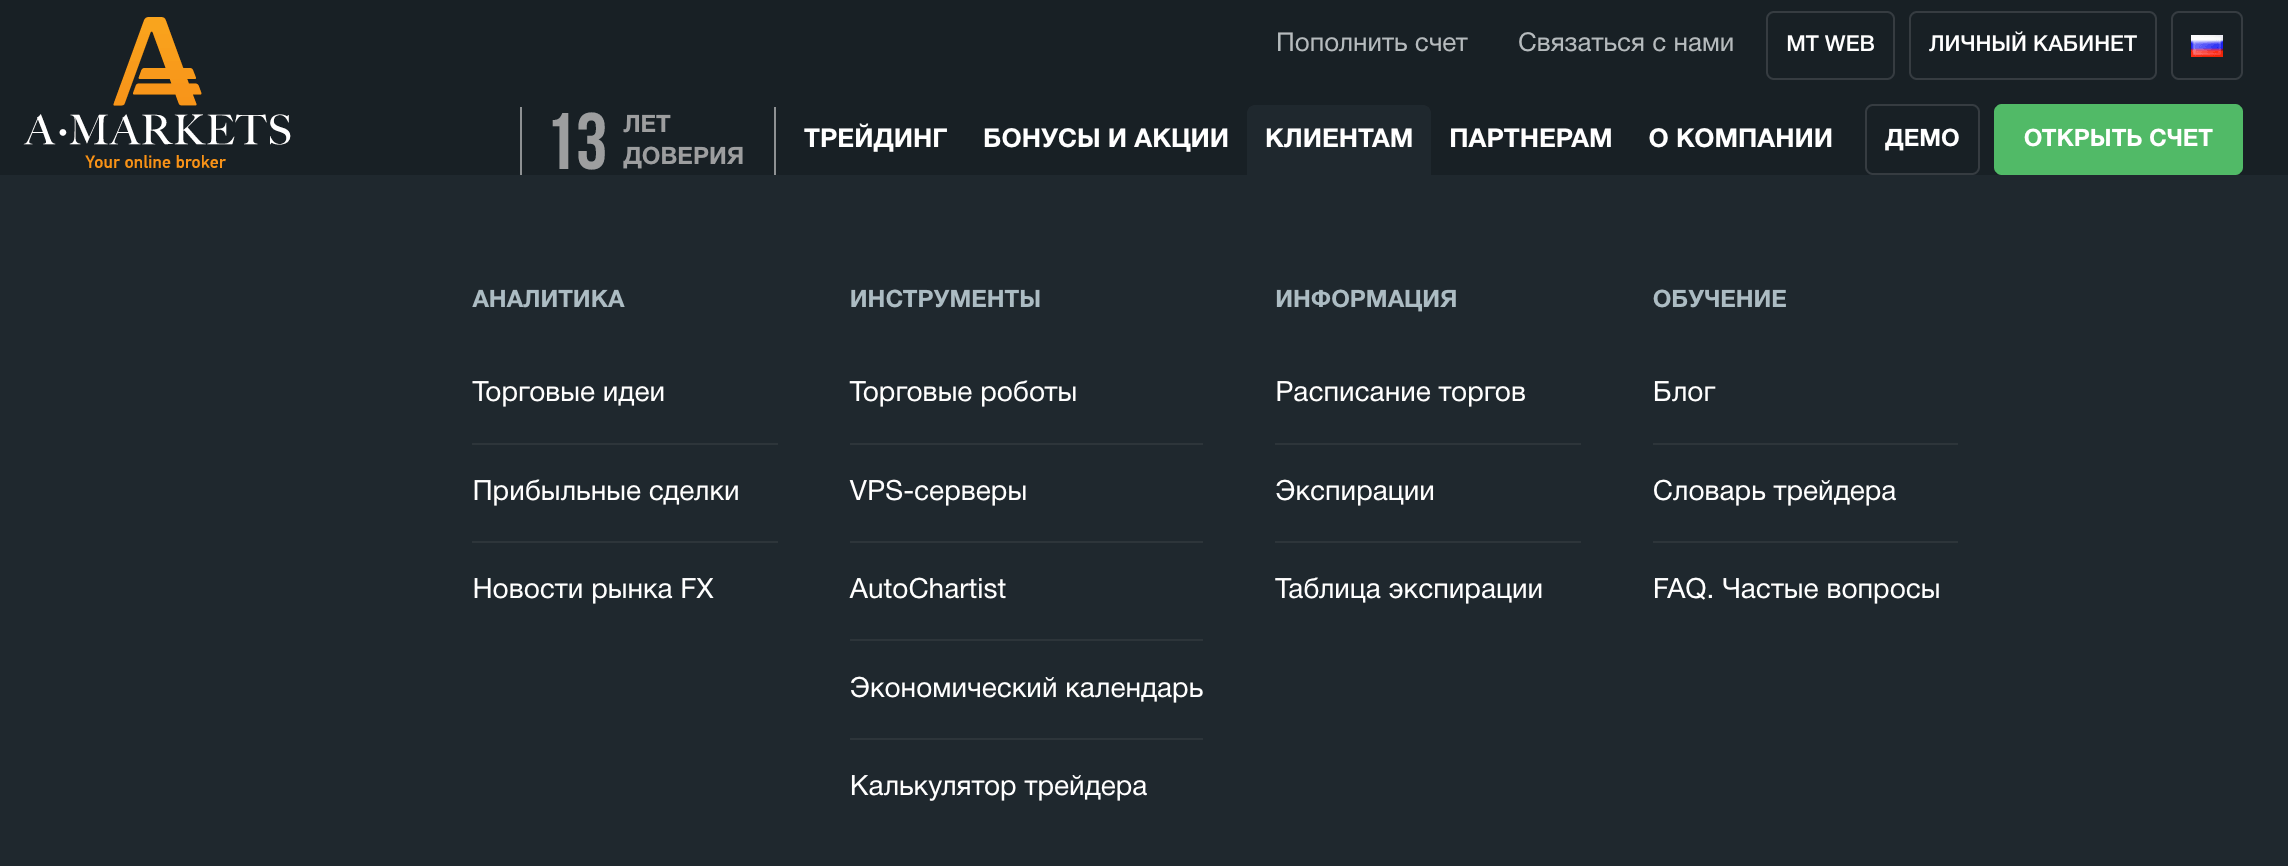Select VPS-серверы from the tools list
Screen dimensions: 2288x866
point(937,491)
